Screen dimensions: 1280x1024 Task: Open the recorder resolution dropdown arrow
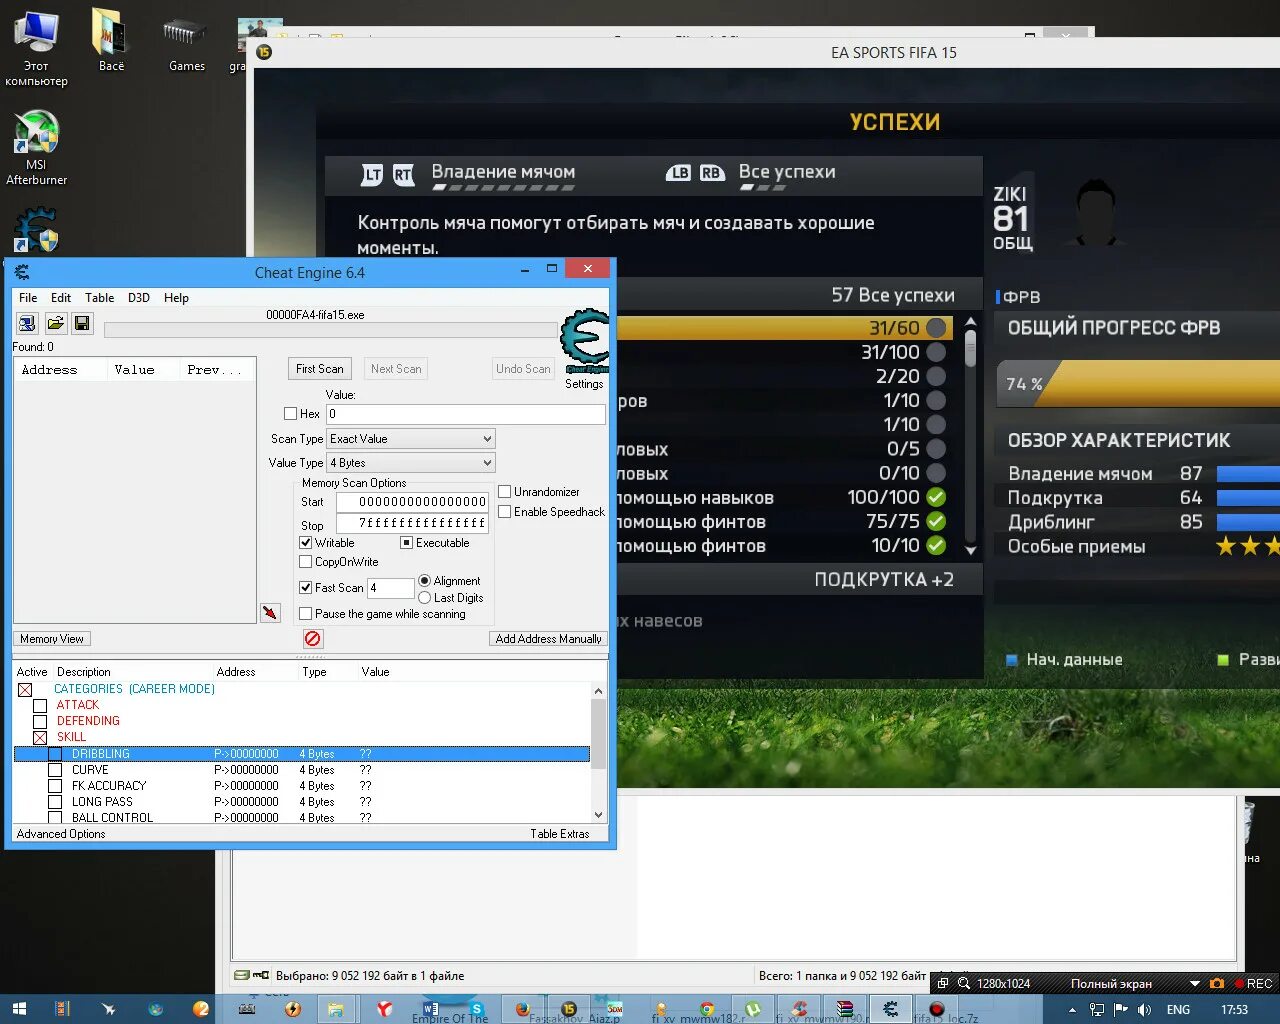(x=1194, y=984)
